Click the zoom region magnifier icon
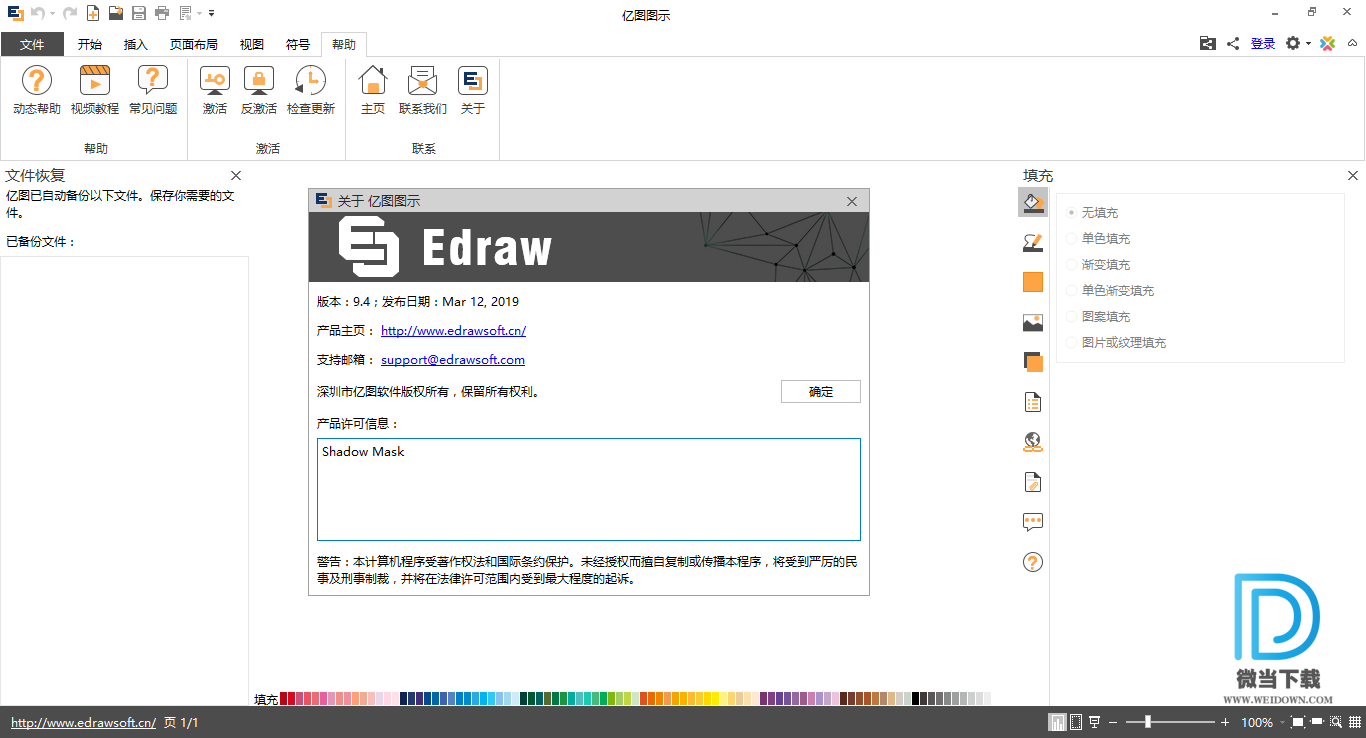Image resolution: width=1366 pixels, height=738 pixels. (x=1336, y=722)
